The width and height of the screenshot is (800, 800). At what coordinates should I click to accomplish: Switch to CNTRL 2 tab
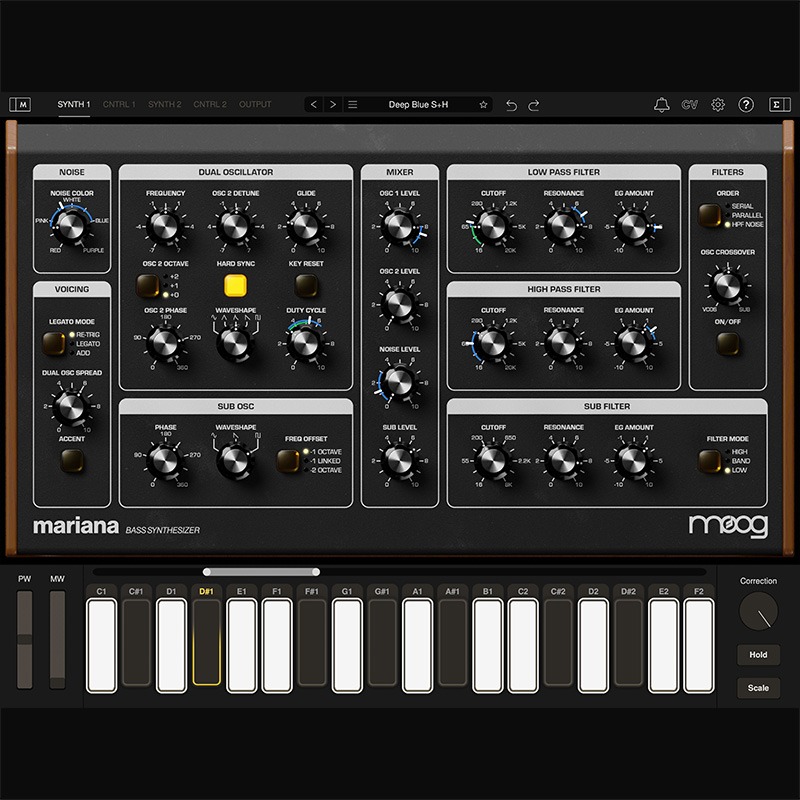[210, 104]
